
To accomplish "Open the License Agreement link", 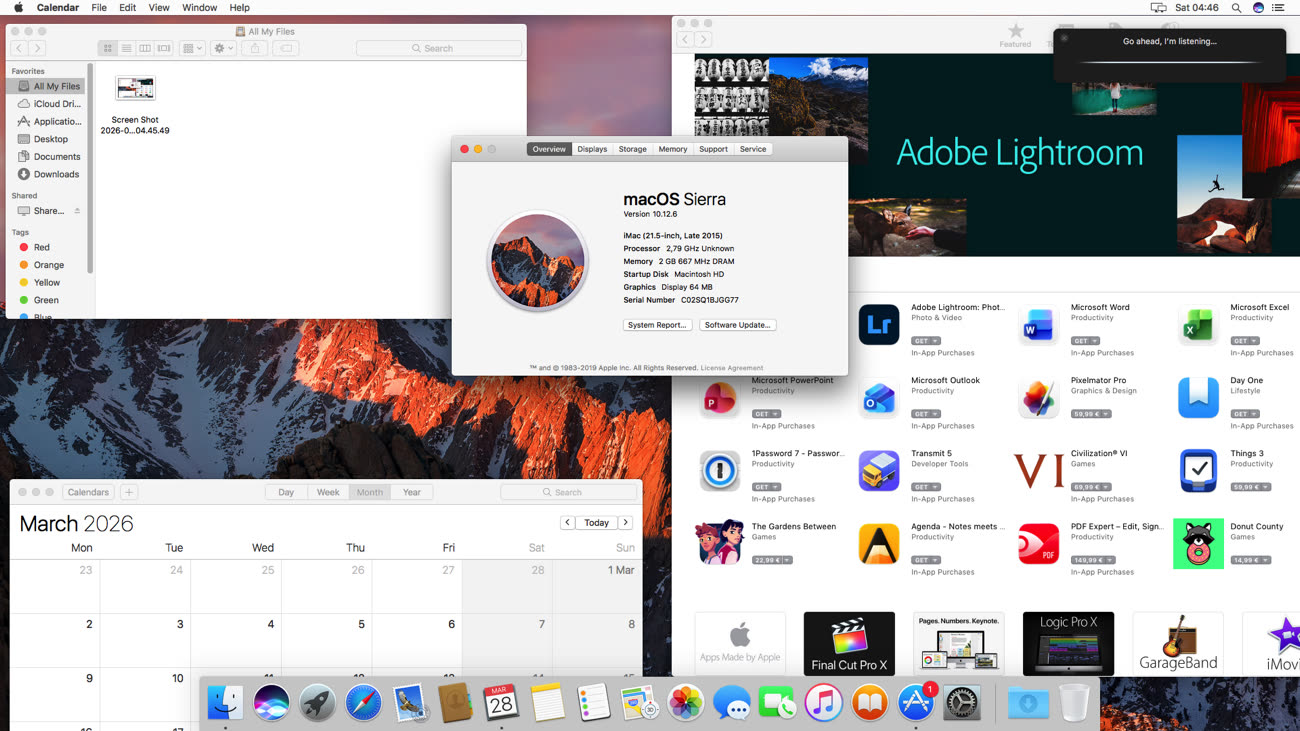I will click(731, 368).
